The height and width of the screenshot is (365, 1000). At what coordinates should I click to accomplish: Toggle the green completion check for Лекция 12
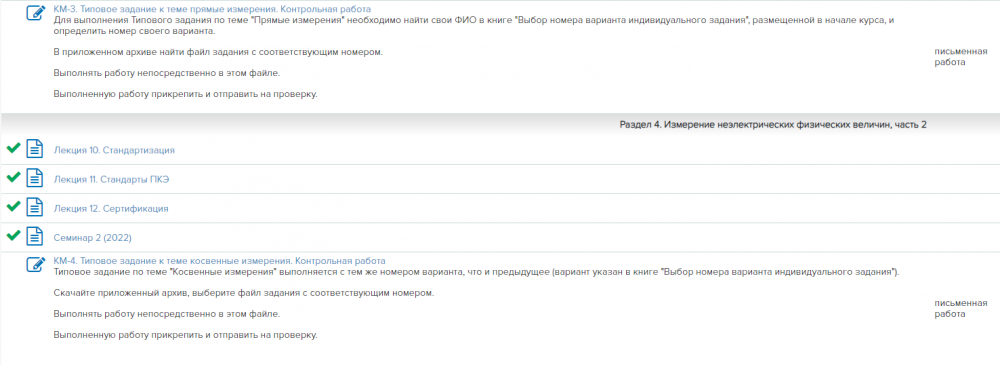(x=13, y=207)
